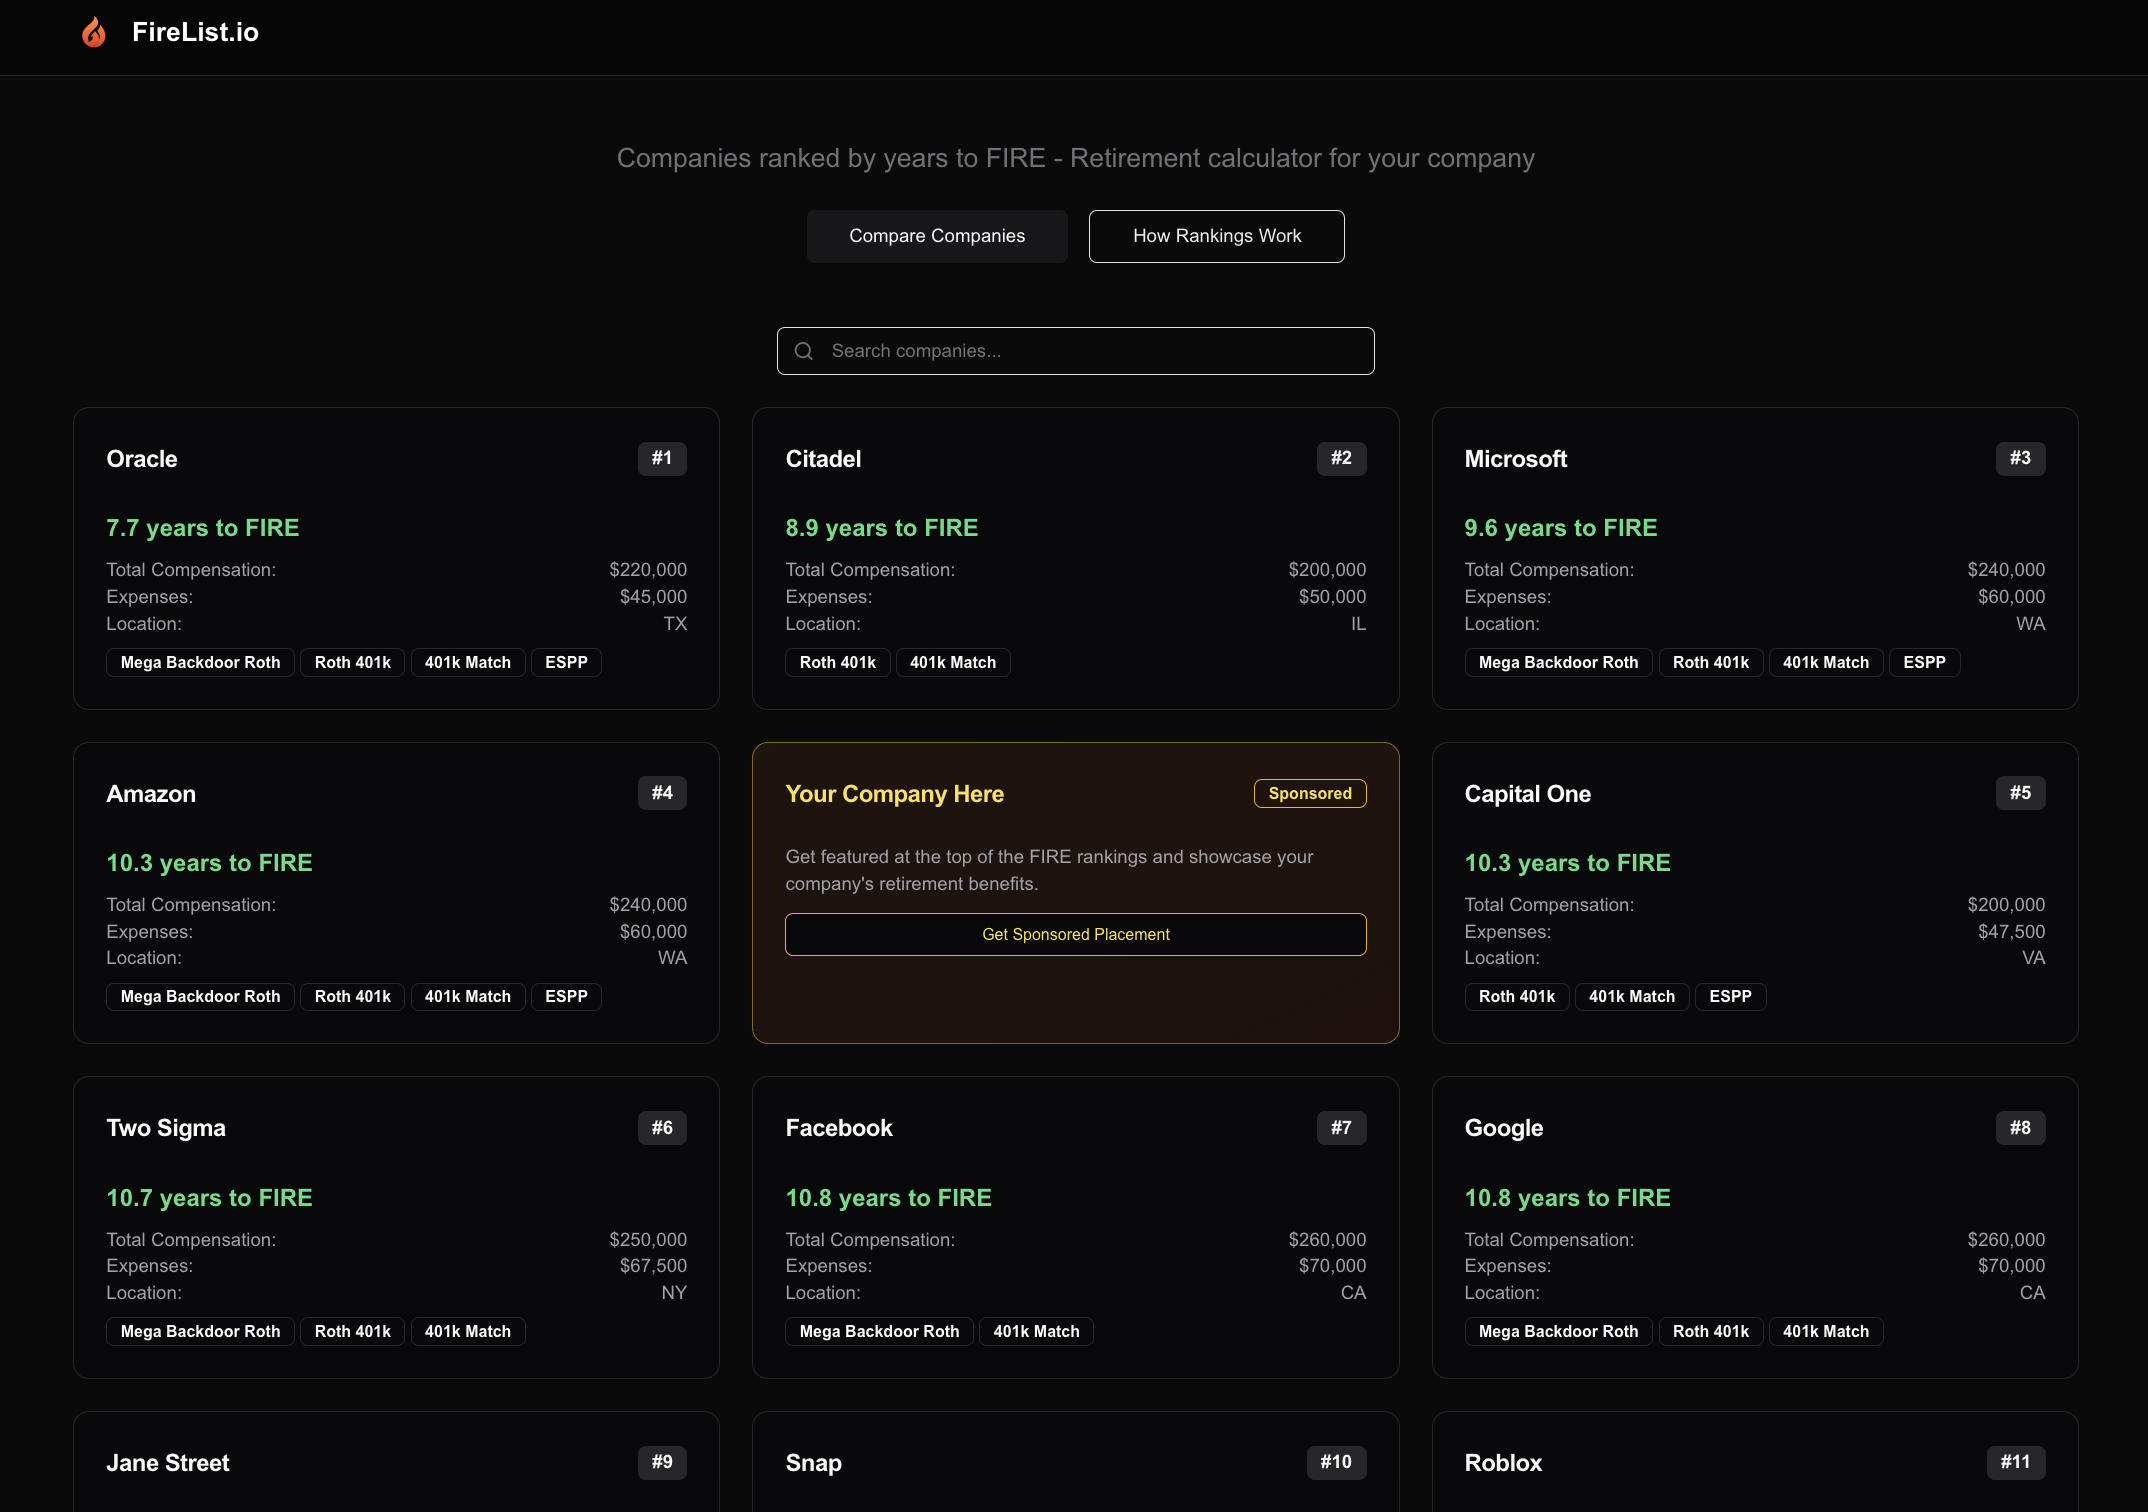This screenshot has width=2148, height=1512.
Task: Click Two Sigma's Mega Backdoor Roth tag
Action: (x=200, y=1331)
